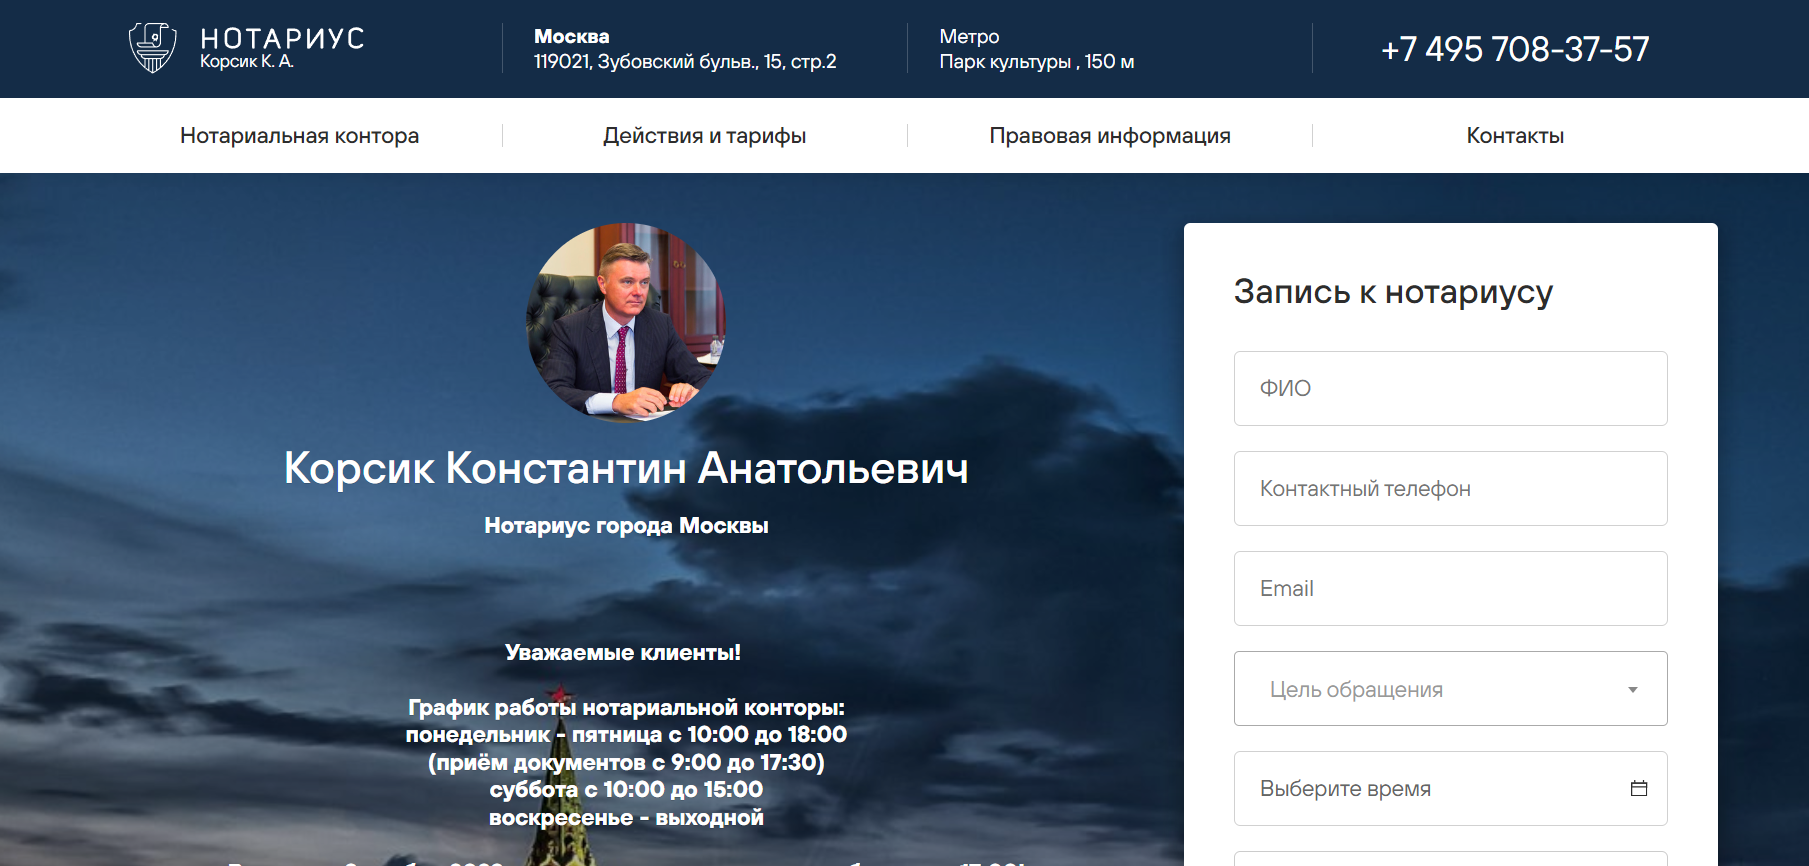Call the phone number +7 495 708-37-57

click(1514, 49)
